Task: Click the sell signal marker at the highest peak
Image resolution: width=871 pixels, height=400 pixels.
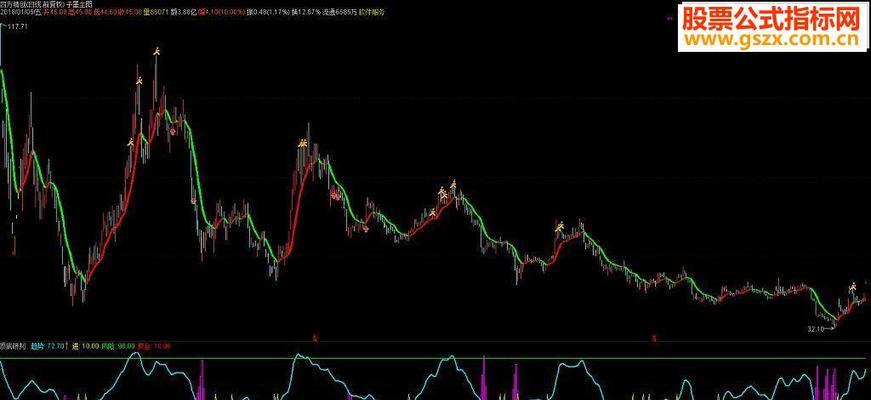Action: click(x=155, y=51)
